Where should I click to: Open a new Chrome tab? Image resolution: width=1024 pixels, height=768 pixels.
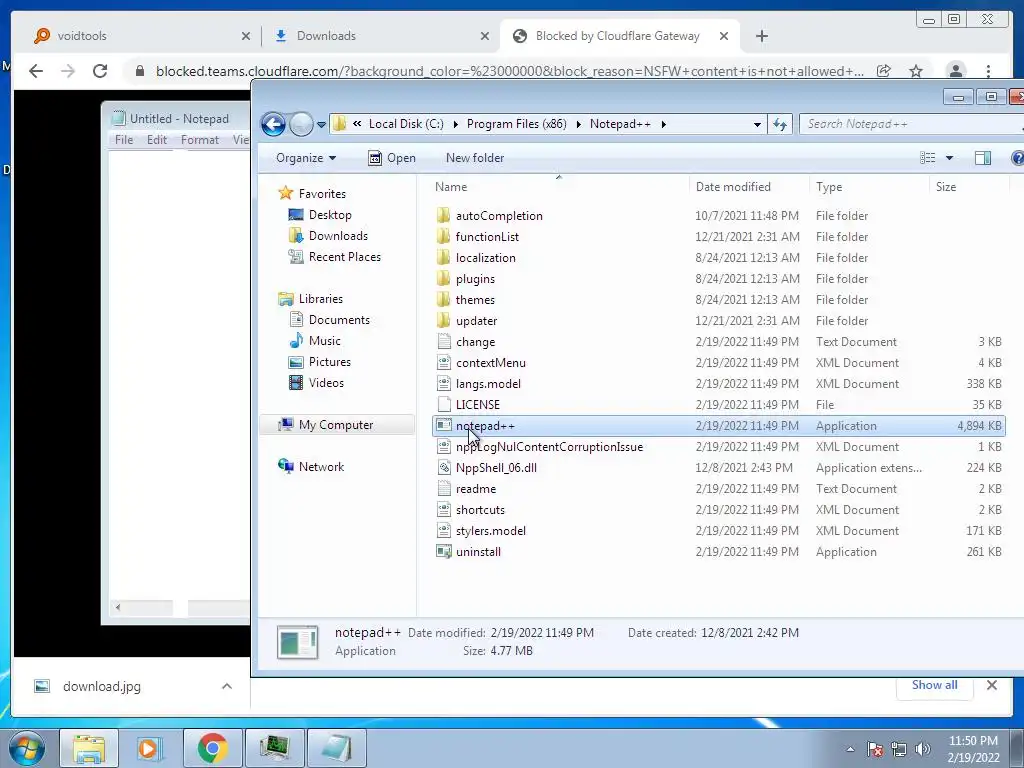pyautogui.click(x=761, y=36)
